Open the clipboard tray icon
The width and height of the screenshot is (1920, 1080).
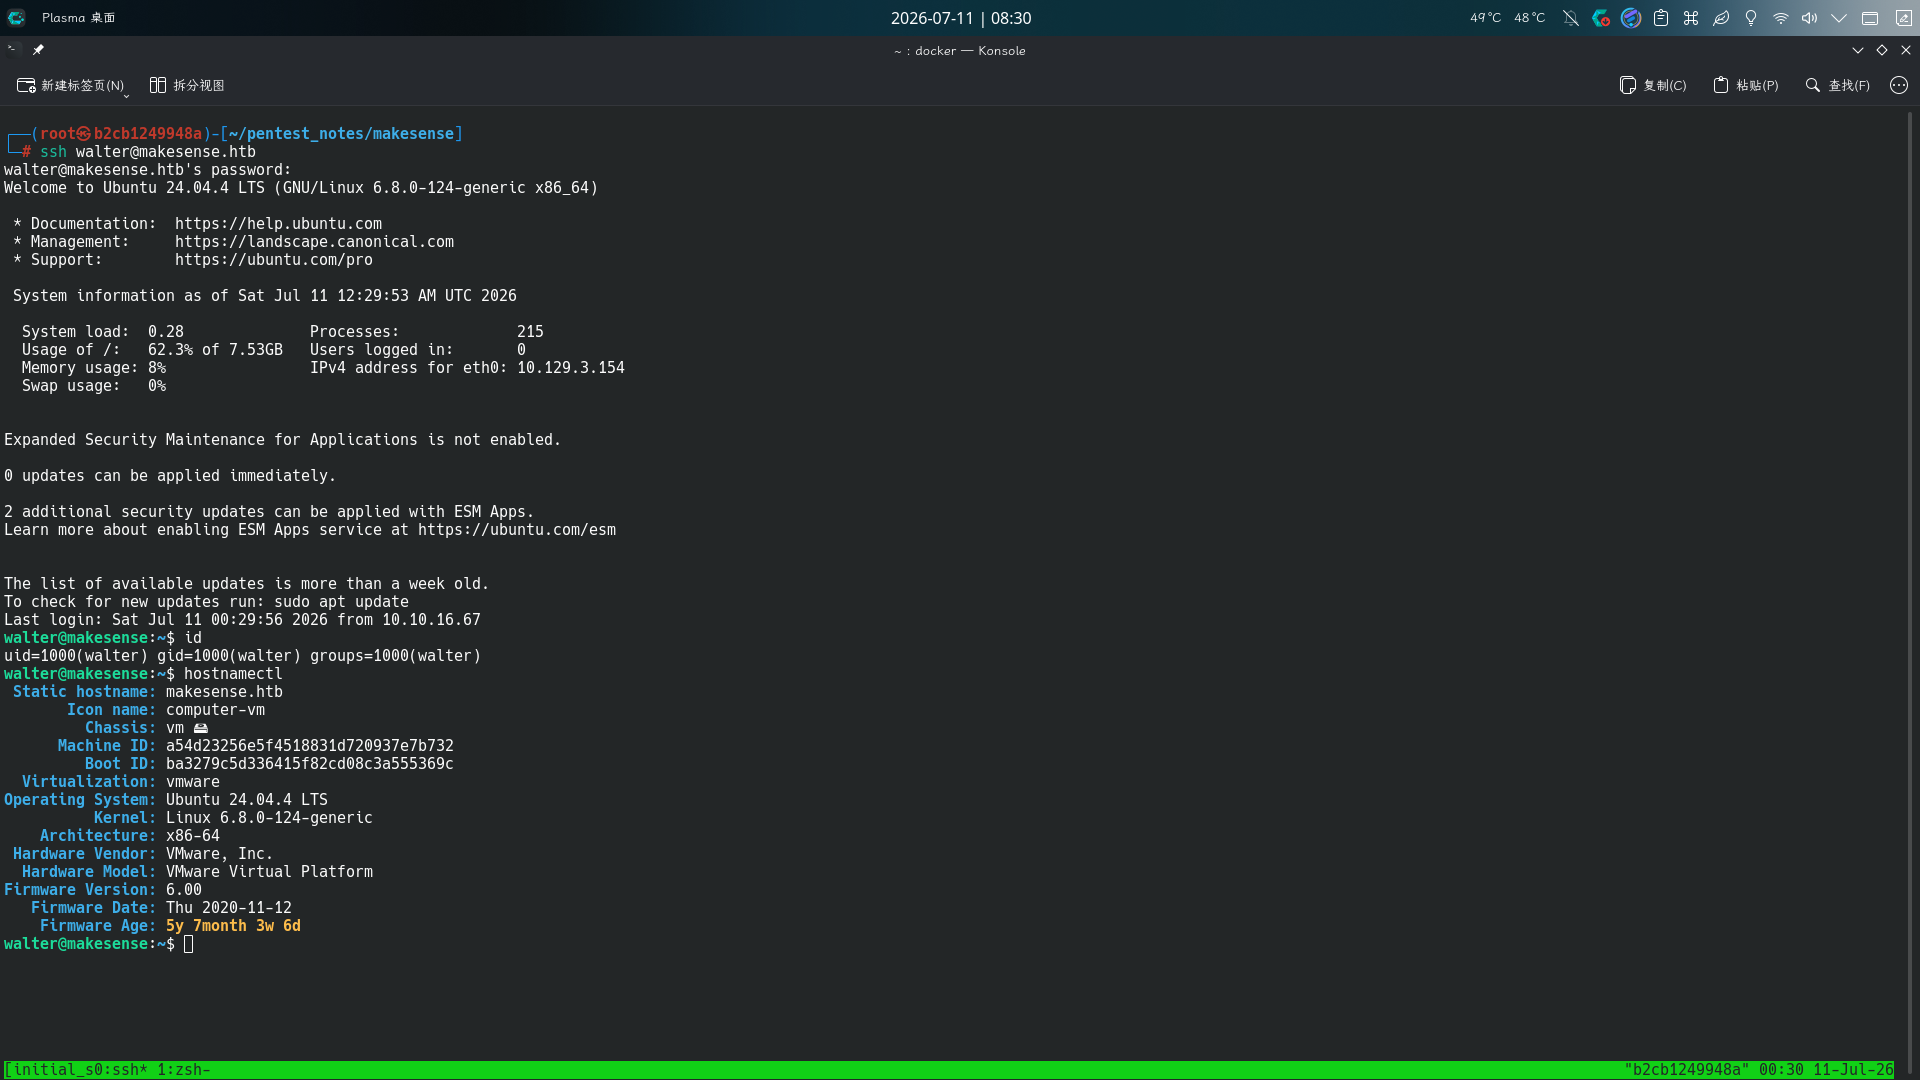coord(1661,18)
